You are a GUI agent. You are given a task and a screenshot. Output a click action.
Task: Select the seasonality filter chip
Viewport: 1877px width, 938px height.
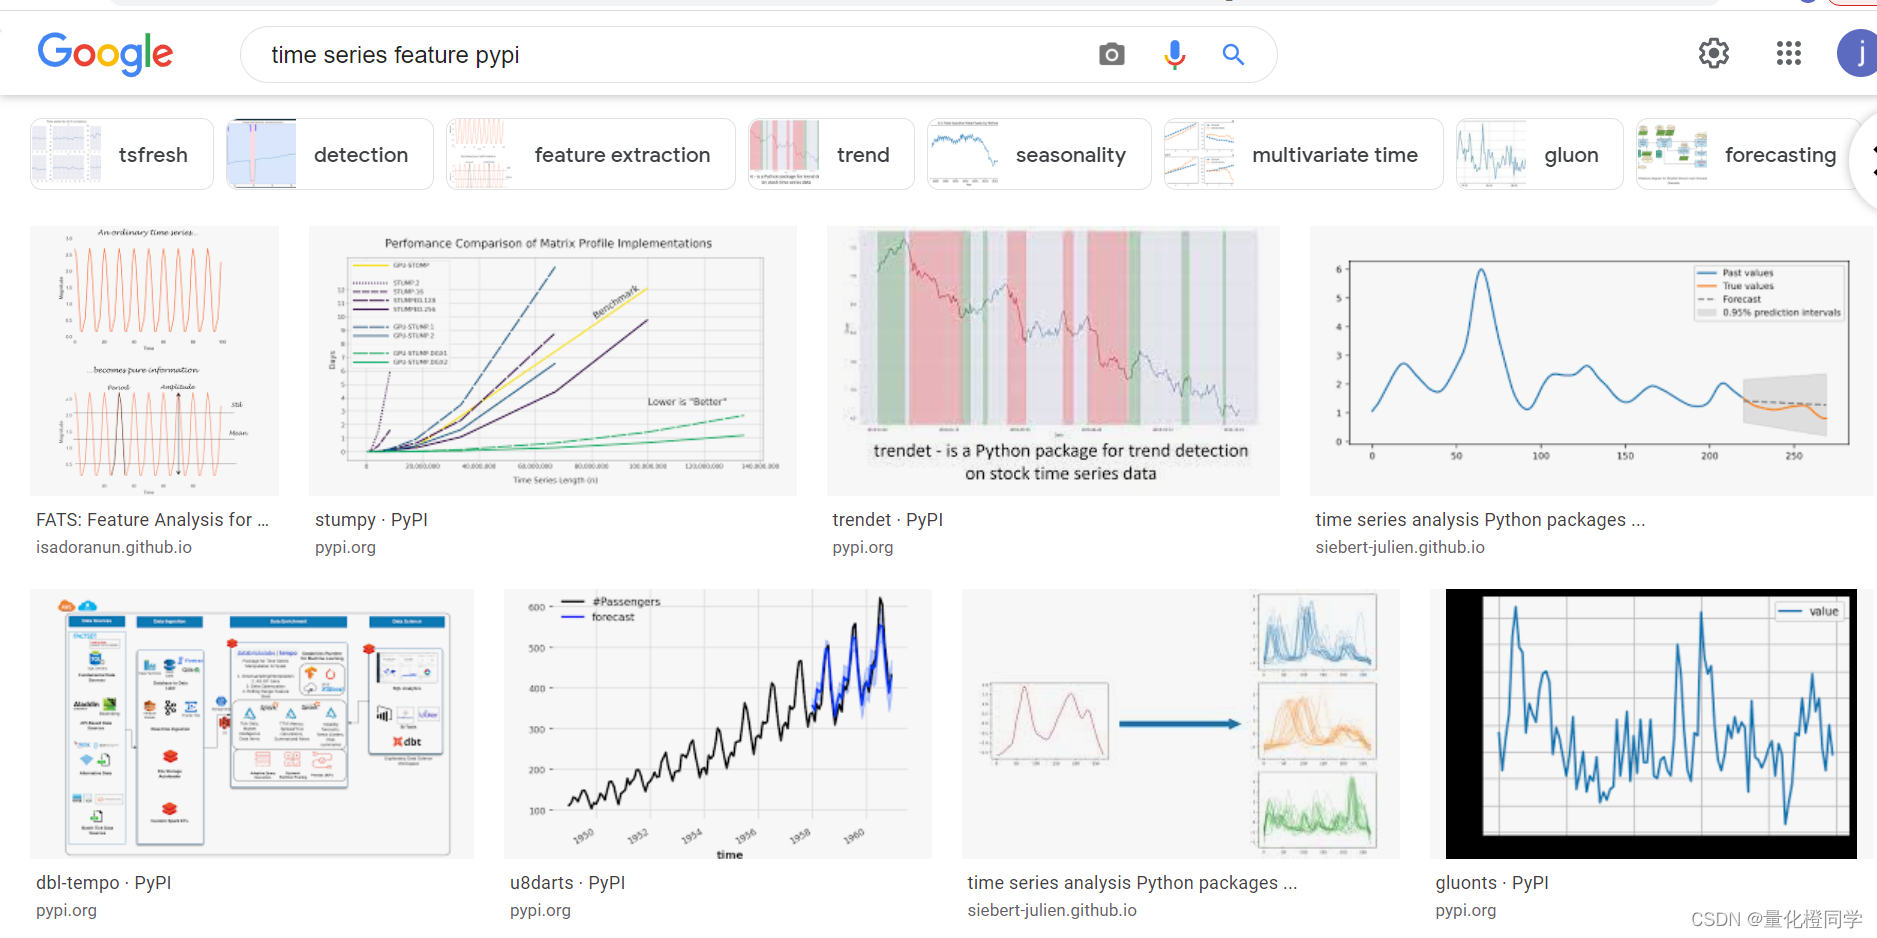1039,154
